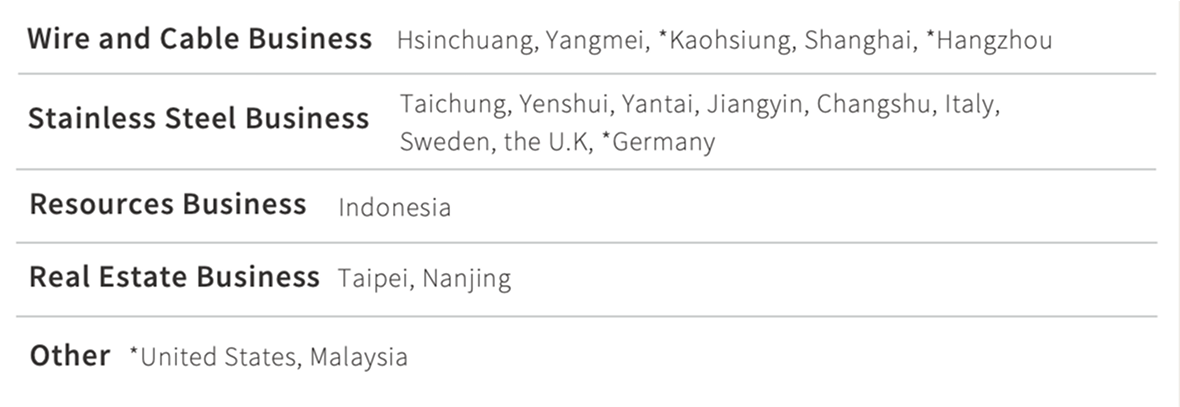Click Malaysia in the Other row

point(358,357)
